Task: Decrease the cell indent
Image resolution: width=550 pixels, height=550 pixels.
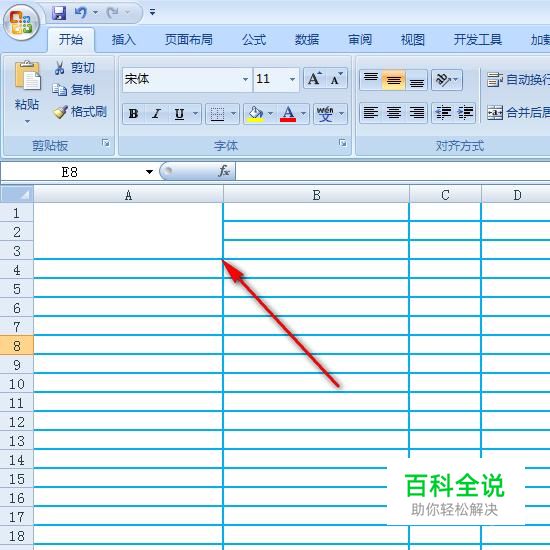Action: tap(443, 113)
